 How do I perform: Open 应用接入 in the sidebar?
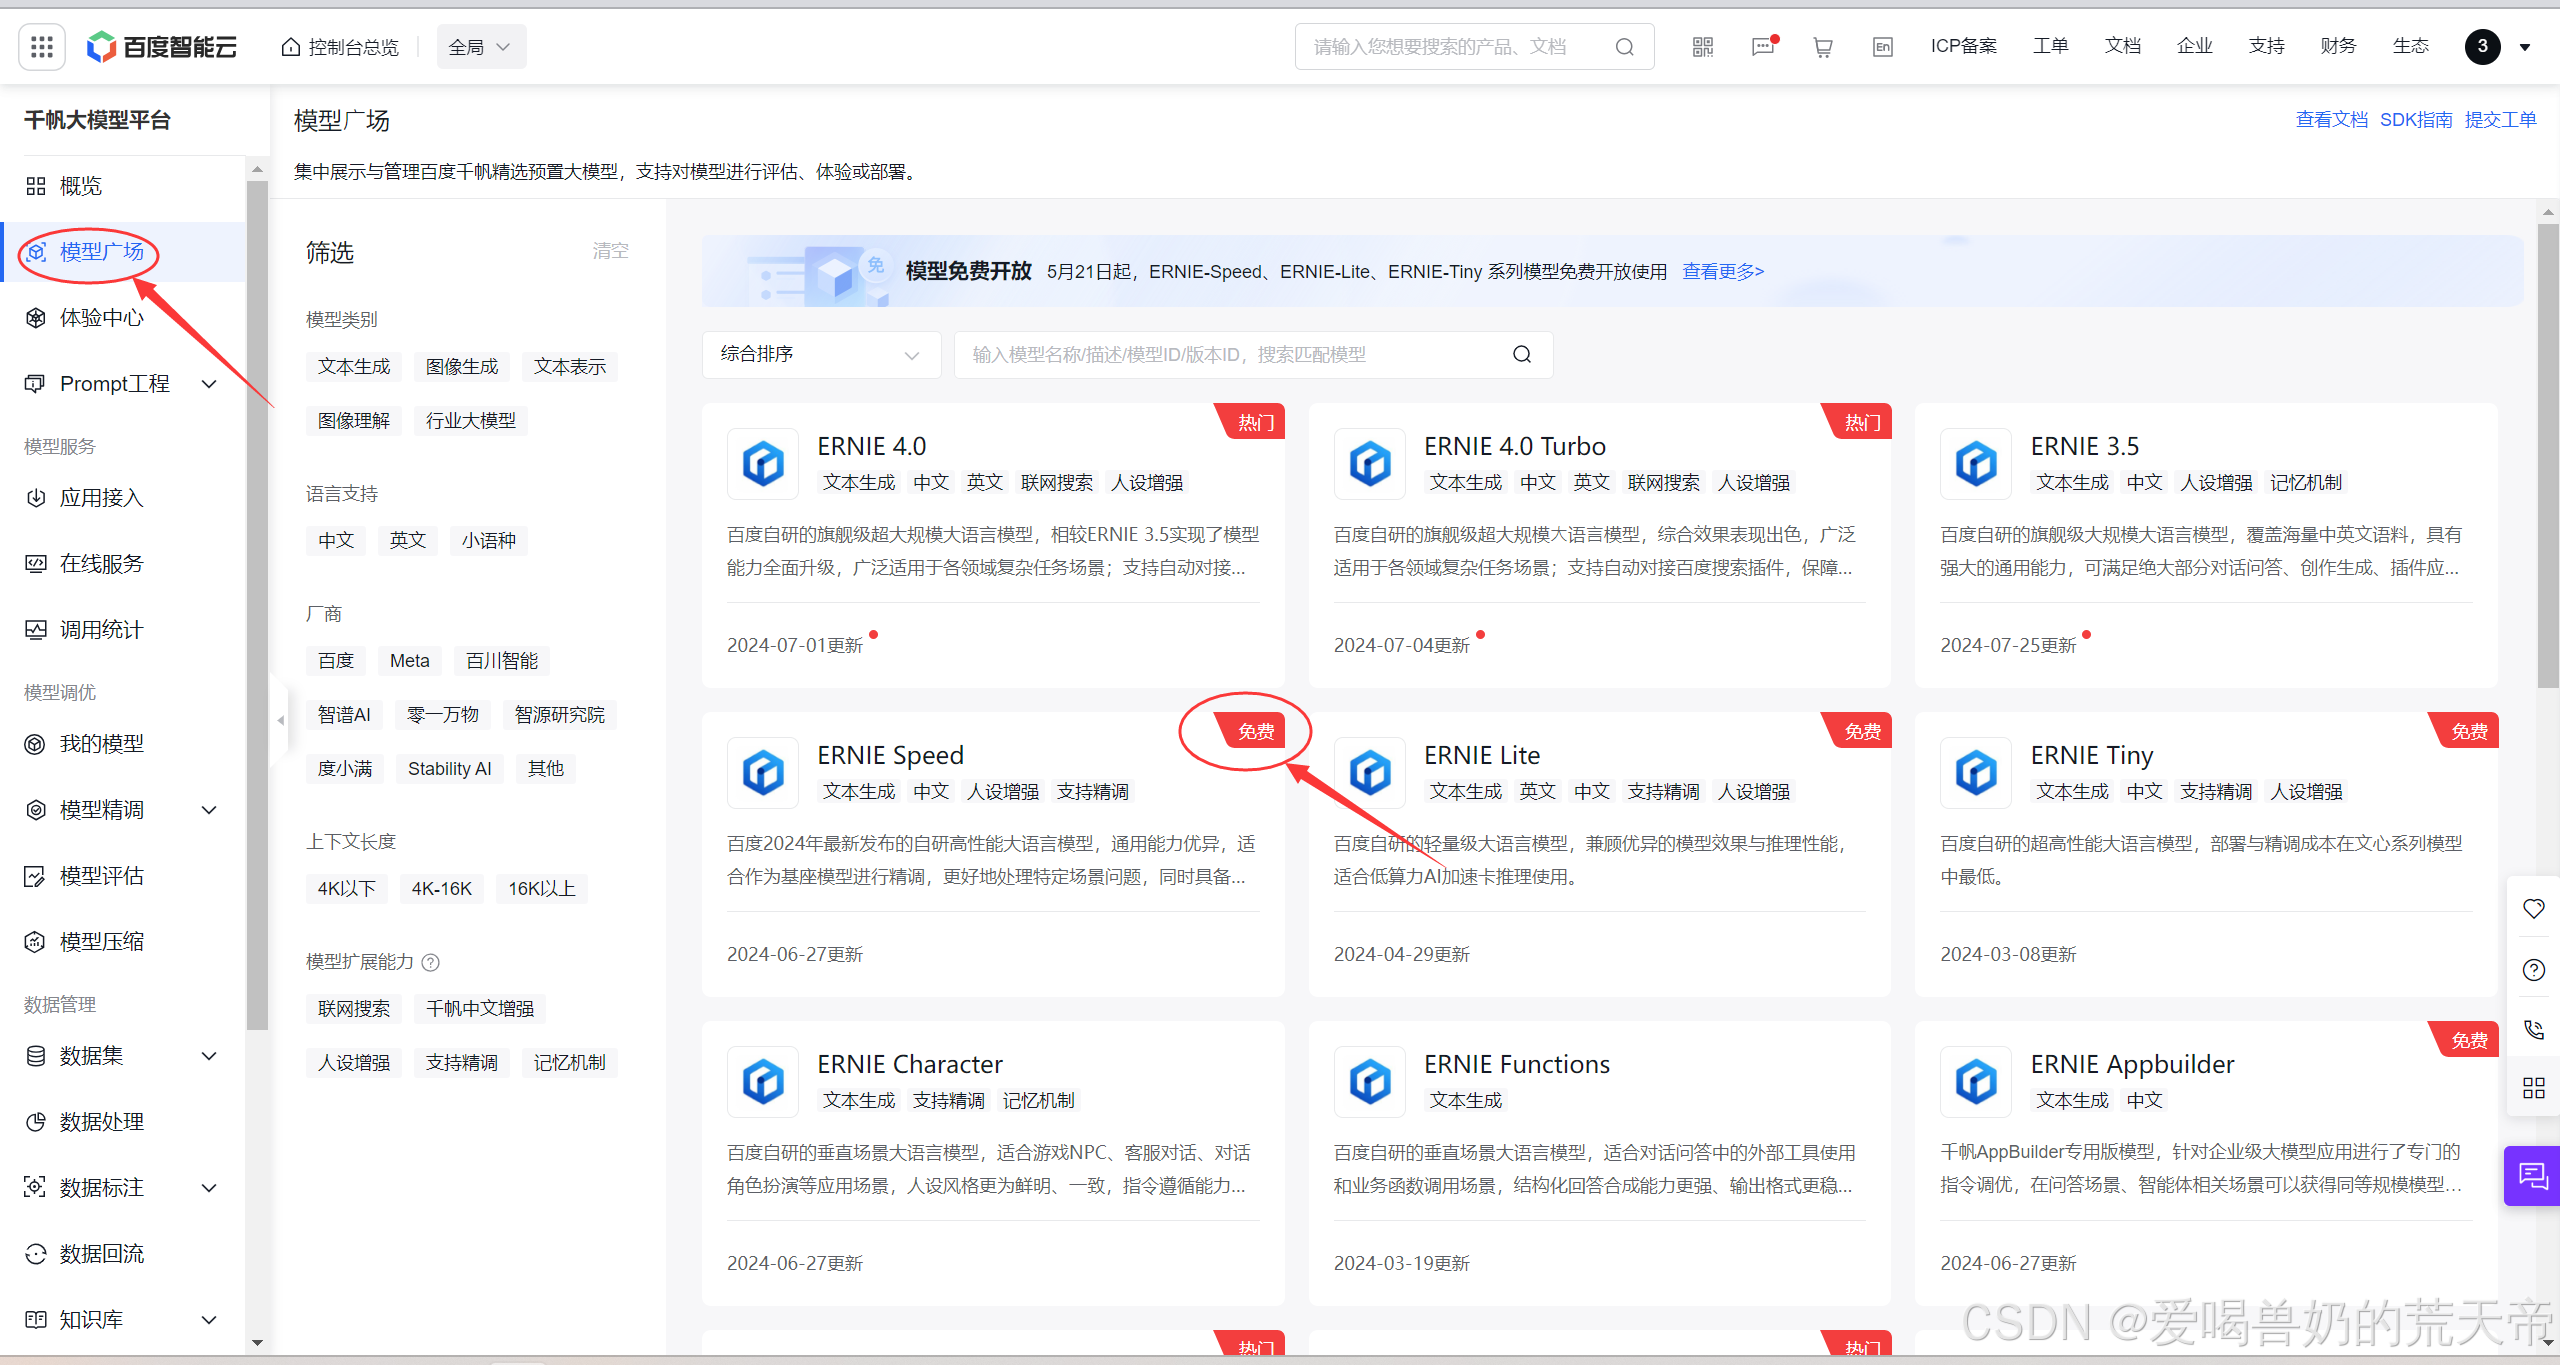point(102,498)
